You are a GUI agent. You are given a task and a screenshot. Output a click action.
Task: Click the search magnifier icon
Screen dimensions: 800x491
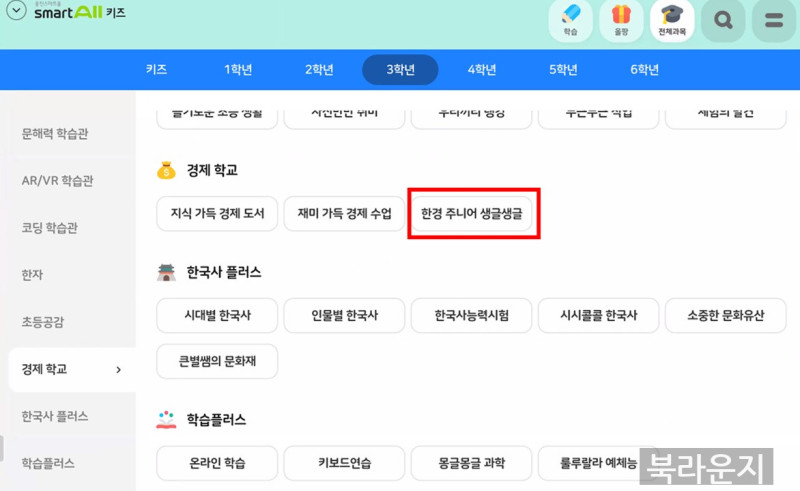(723, 21)
